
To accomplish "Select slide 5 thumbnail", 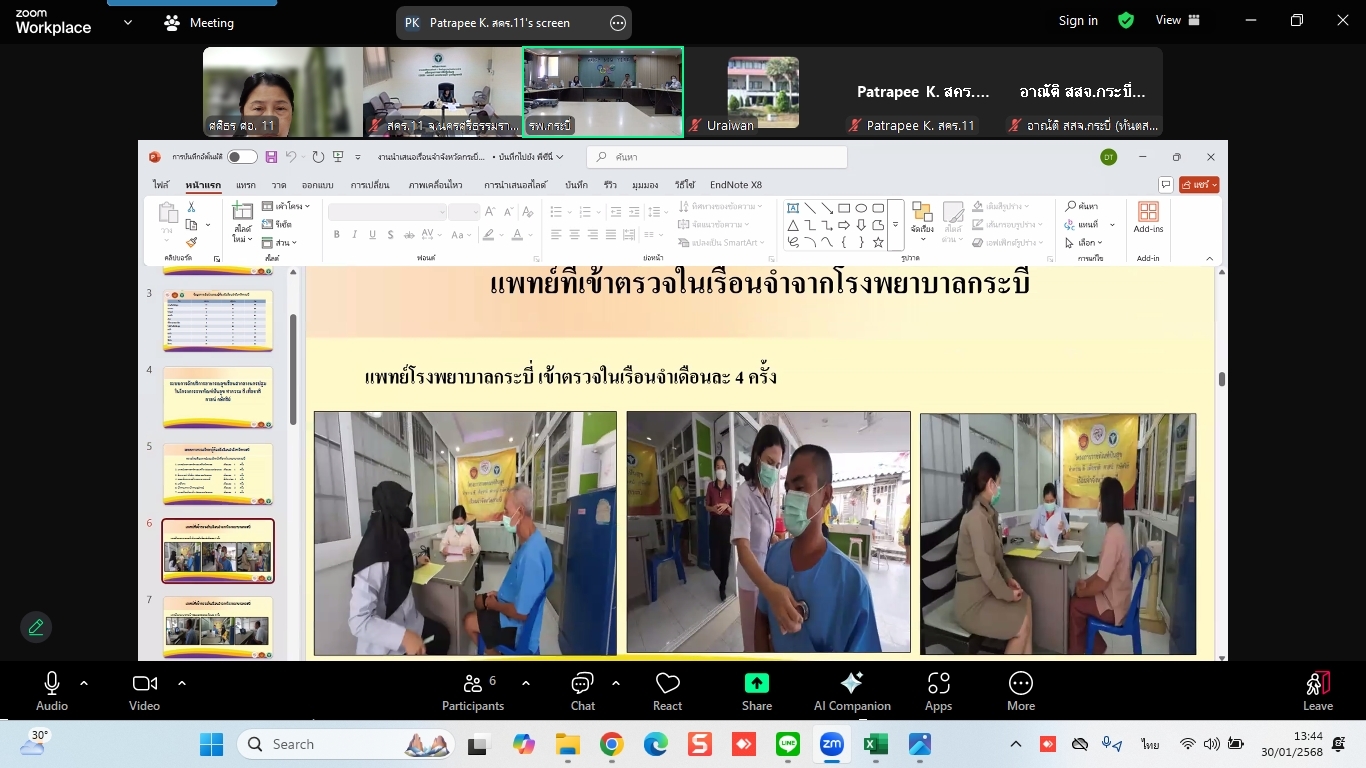I will click(x=218, y=474).
